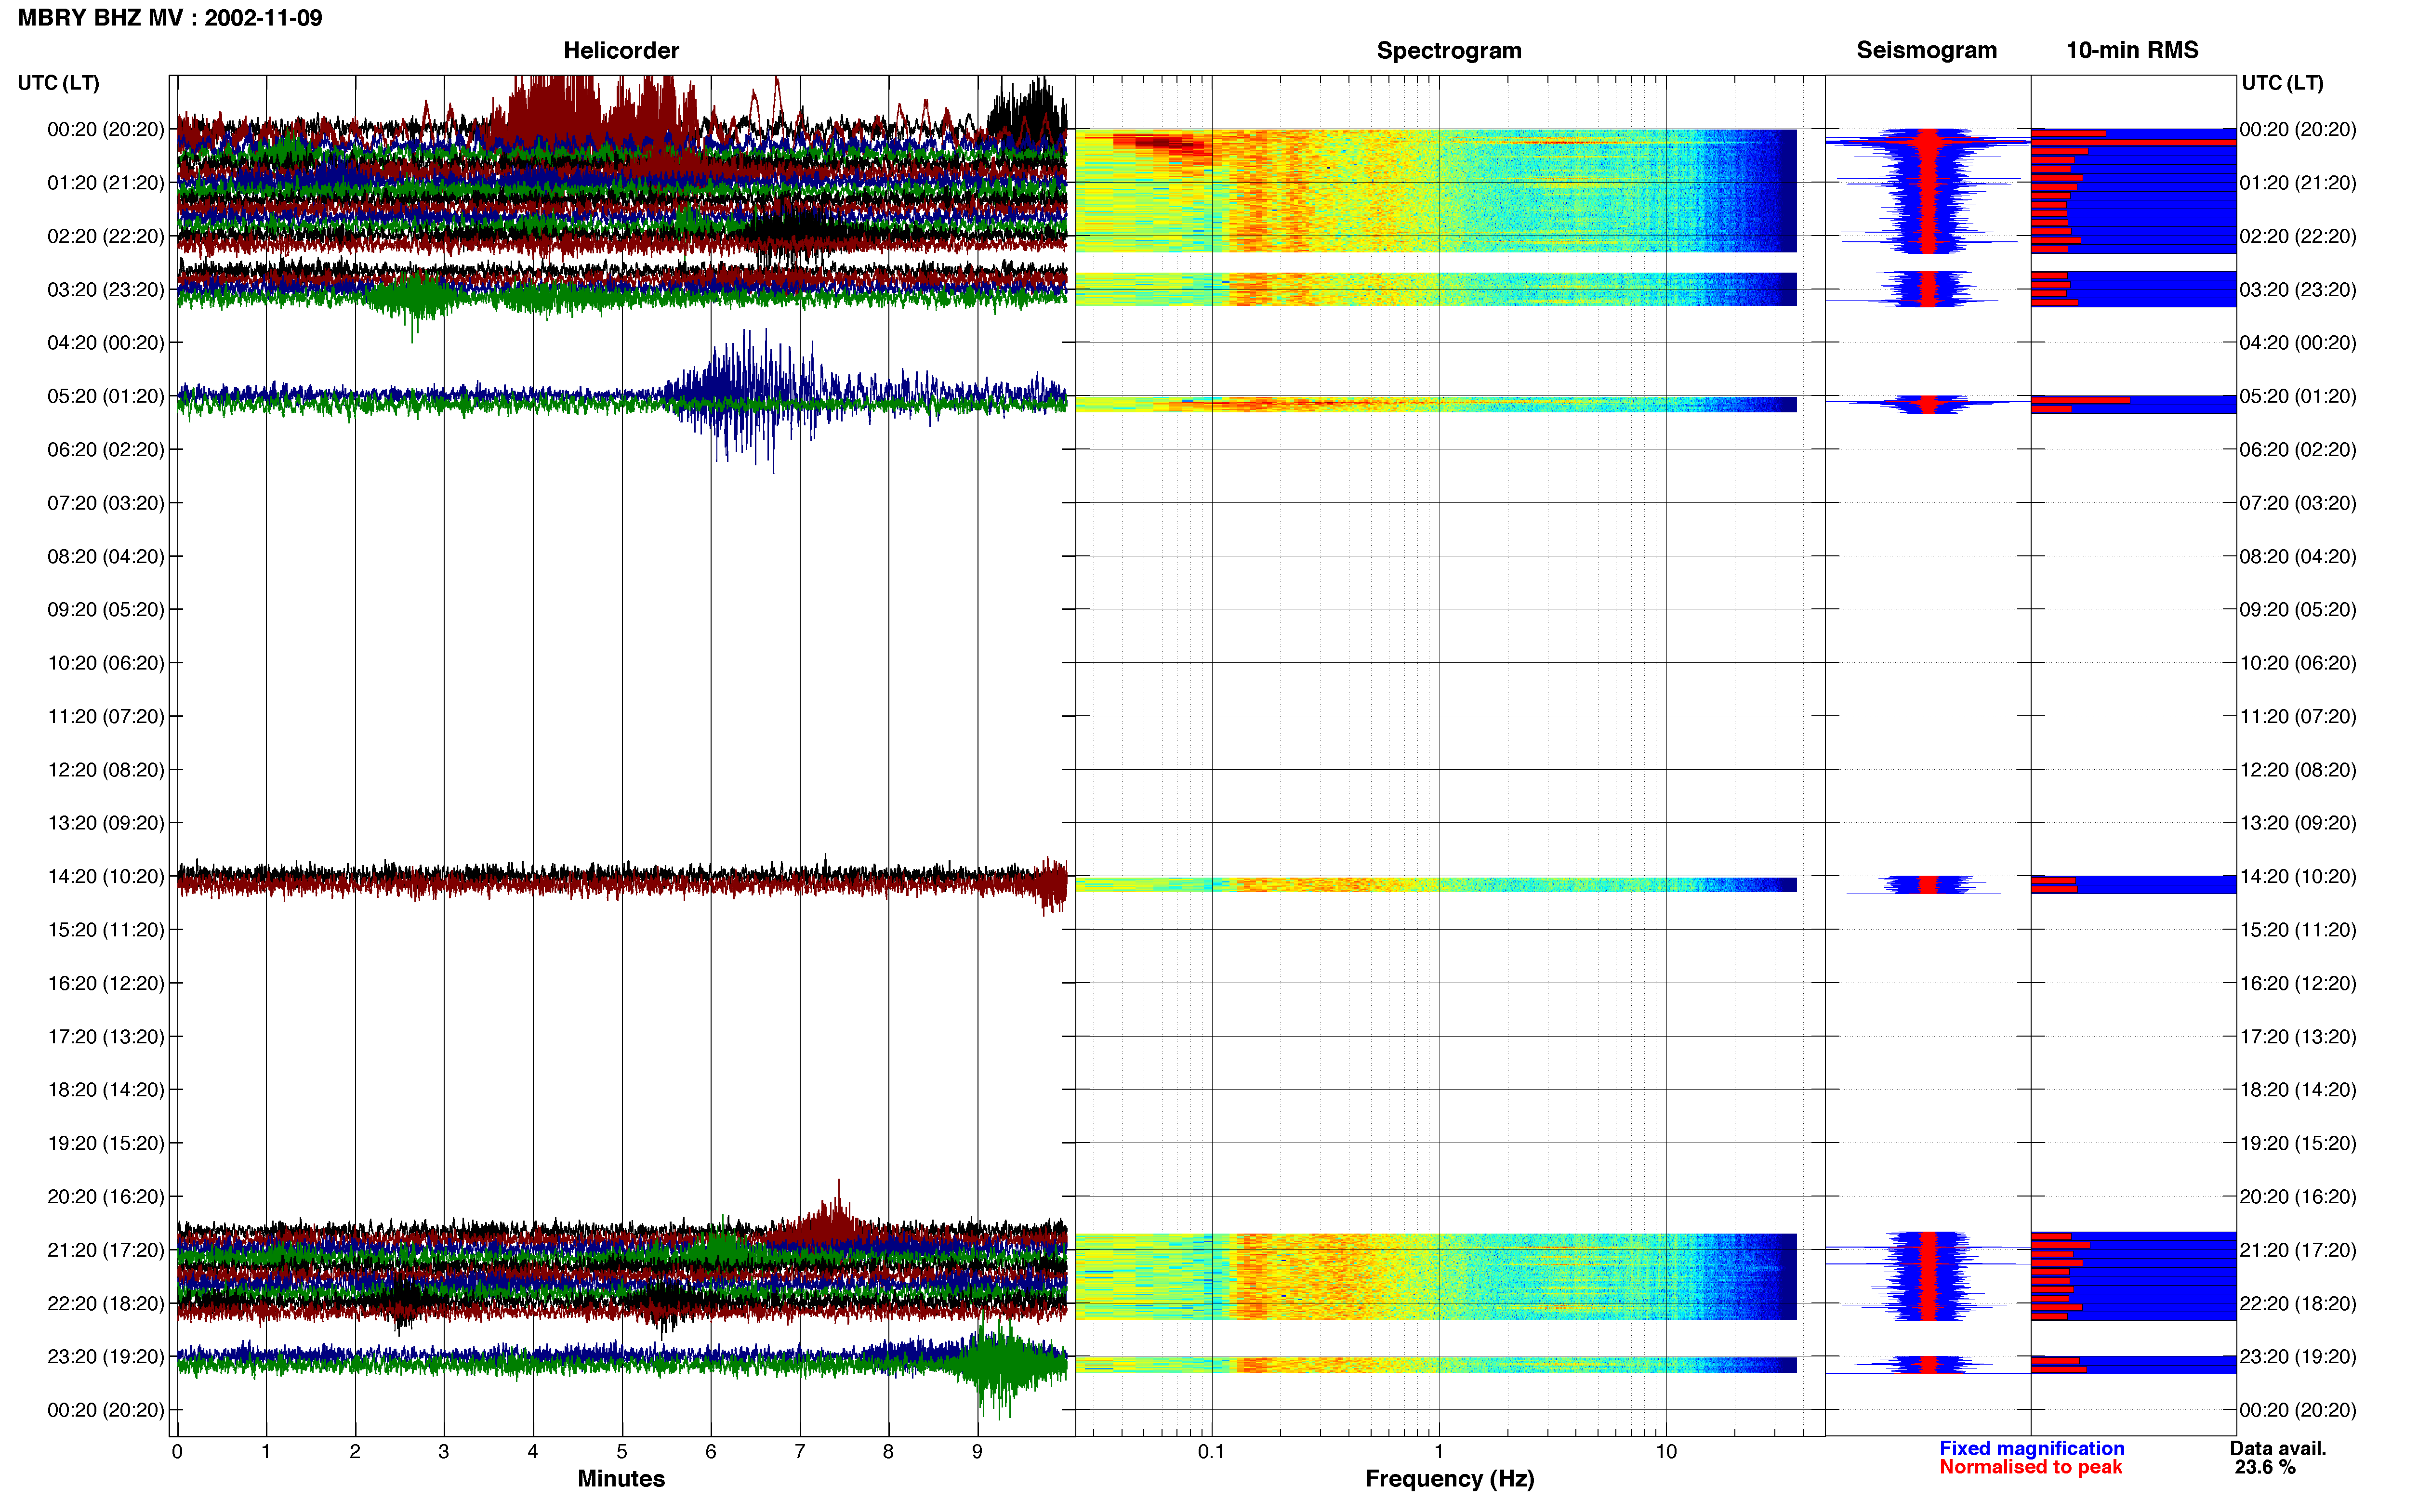The height and width of the screenshot is (1512, 2418).
Task: Click the 'Seismogram' panel heading
Action: (x=1926, y=50)
